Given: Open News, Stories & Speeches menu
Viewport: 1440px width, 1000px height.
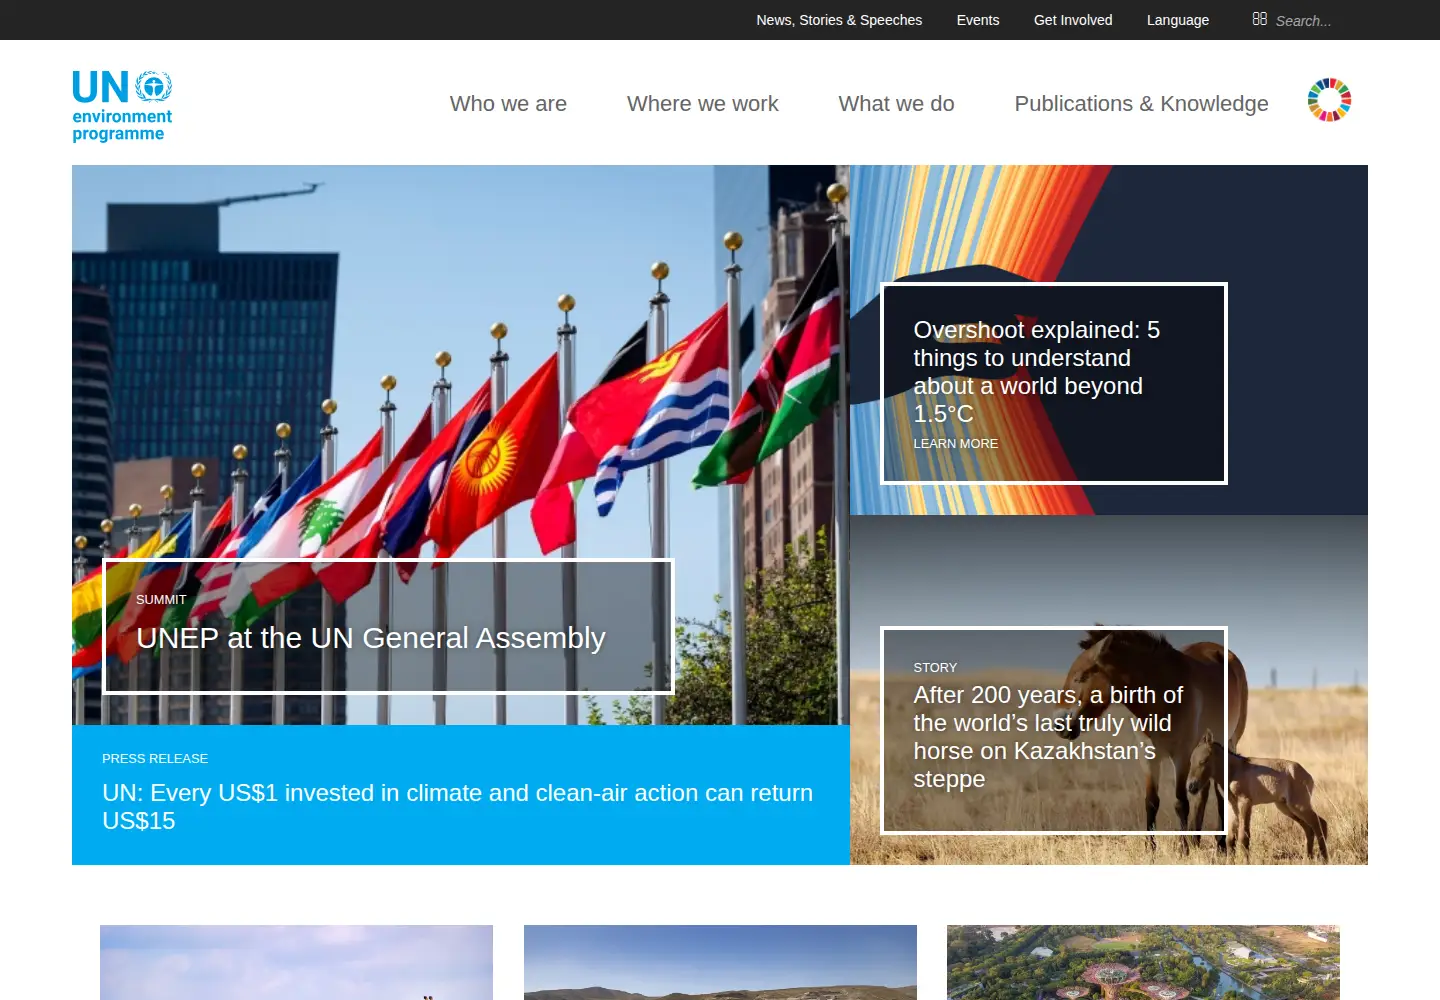Looking at the screenshot, I should (839, 20).
